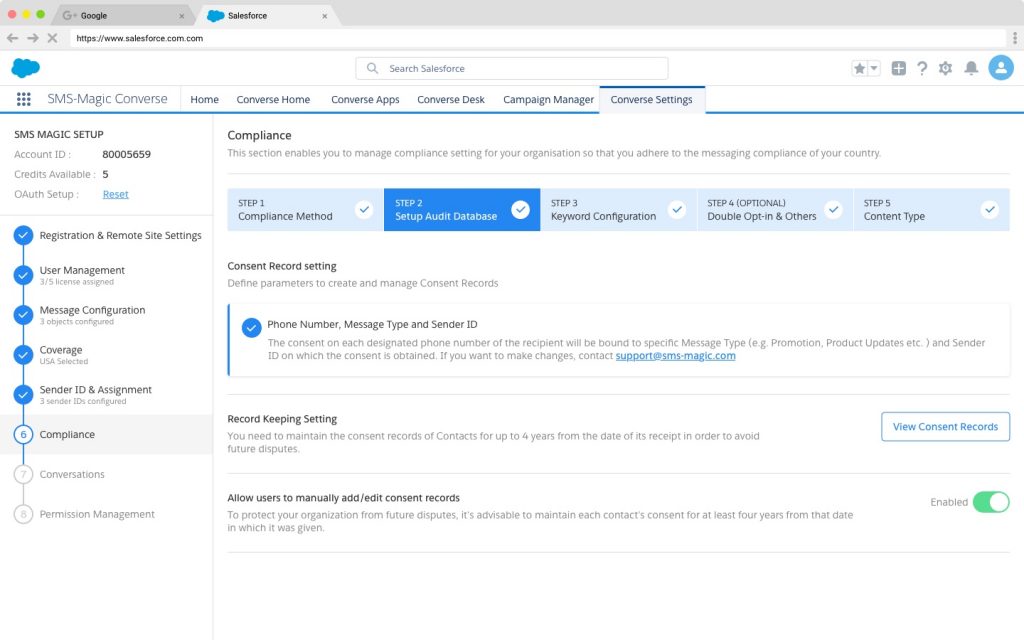This screenshot has height=640, width=1024.
Task: Click the OAuth Setup Reset link
Action: [x=116, y=194]
